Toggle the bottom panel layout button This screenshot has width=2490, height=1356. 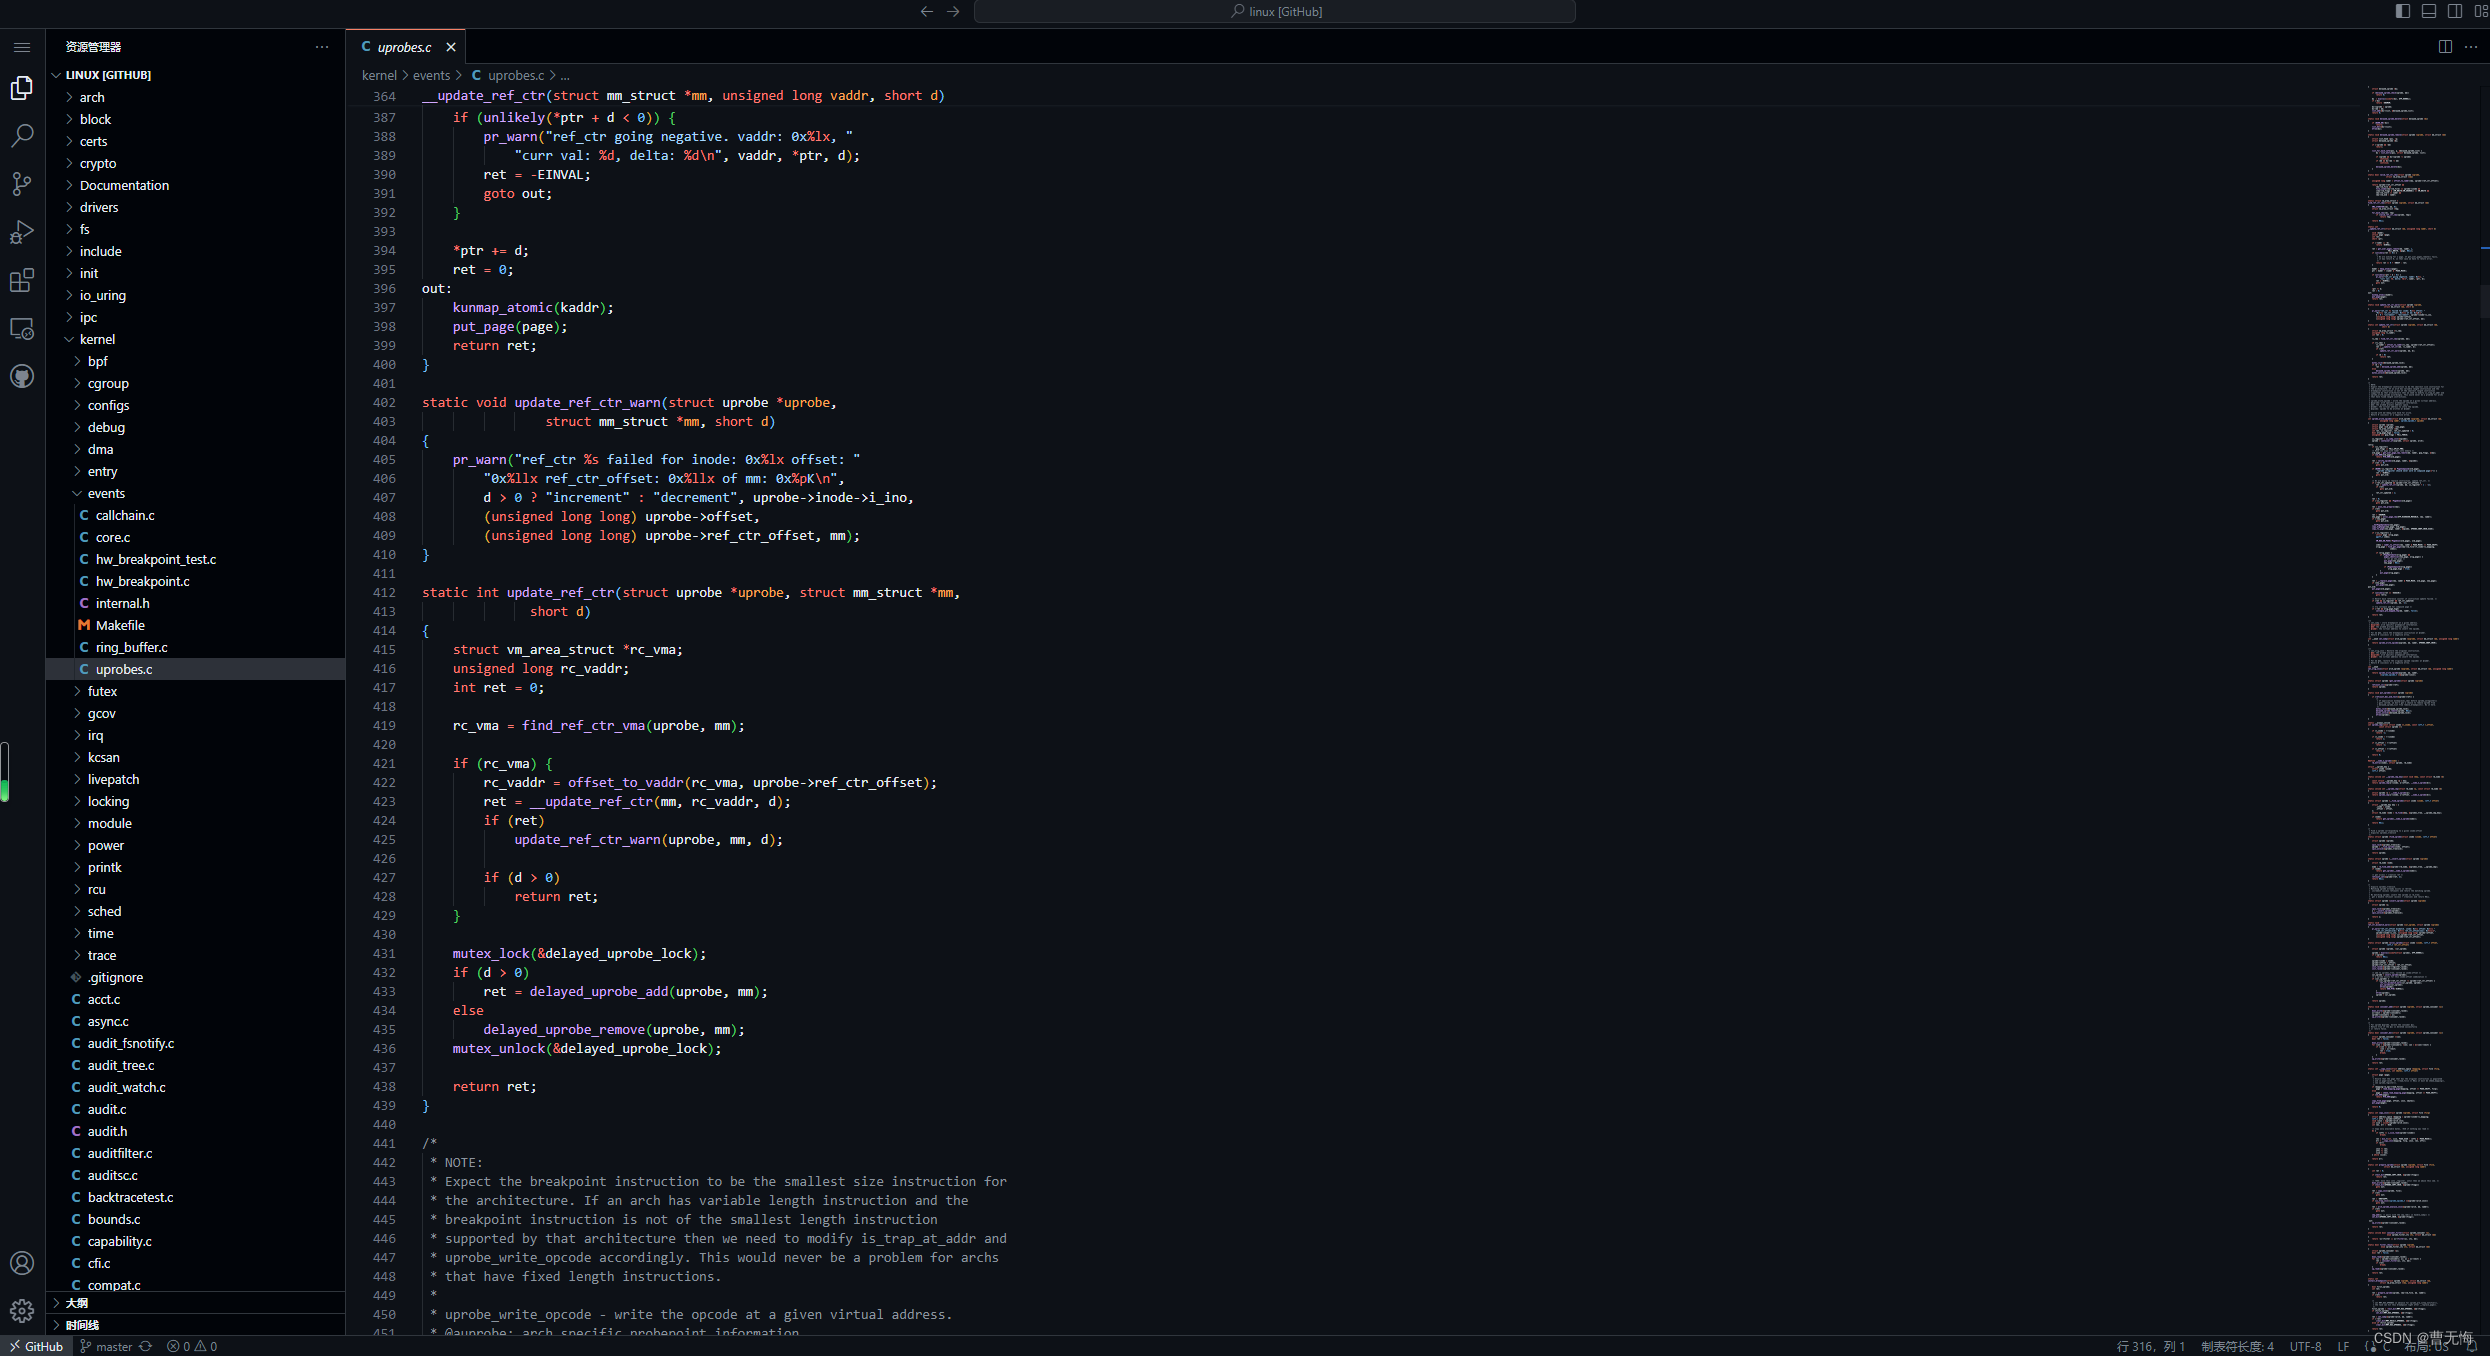click(2429, 11)
